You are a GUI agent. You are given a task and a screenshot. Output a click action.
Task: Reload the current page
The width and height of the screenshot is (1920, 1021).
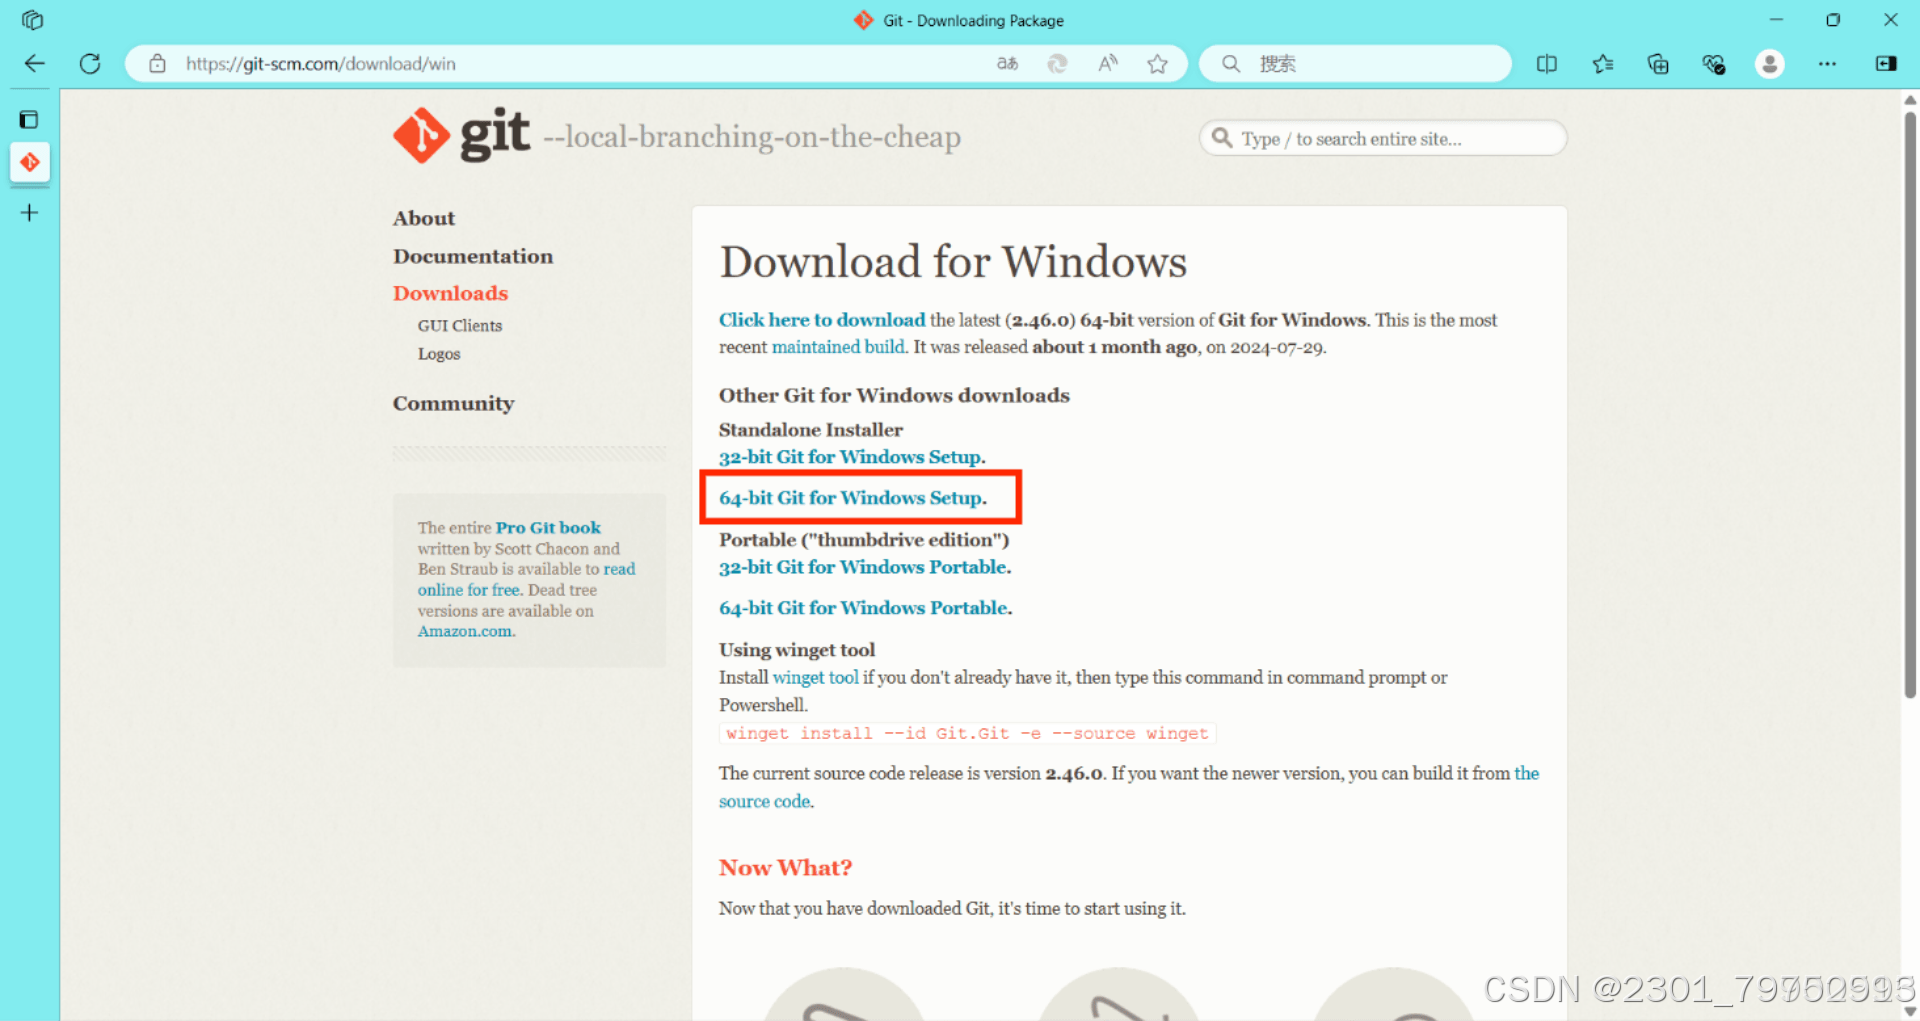coord(90,63)
